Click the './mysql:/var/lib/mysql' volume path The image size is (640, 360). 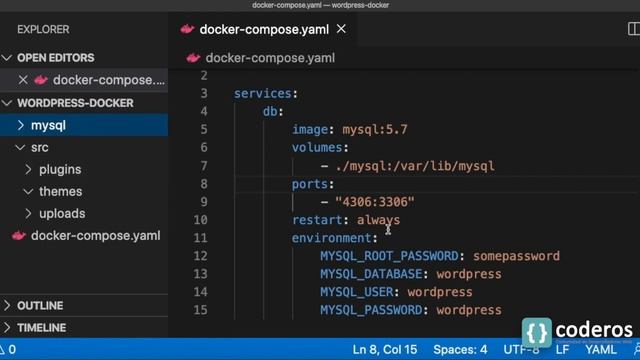[415, 166]
